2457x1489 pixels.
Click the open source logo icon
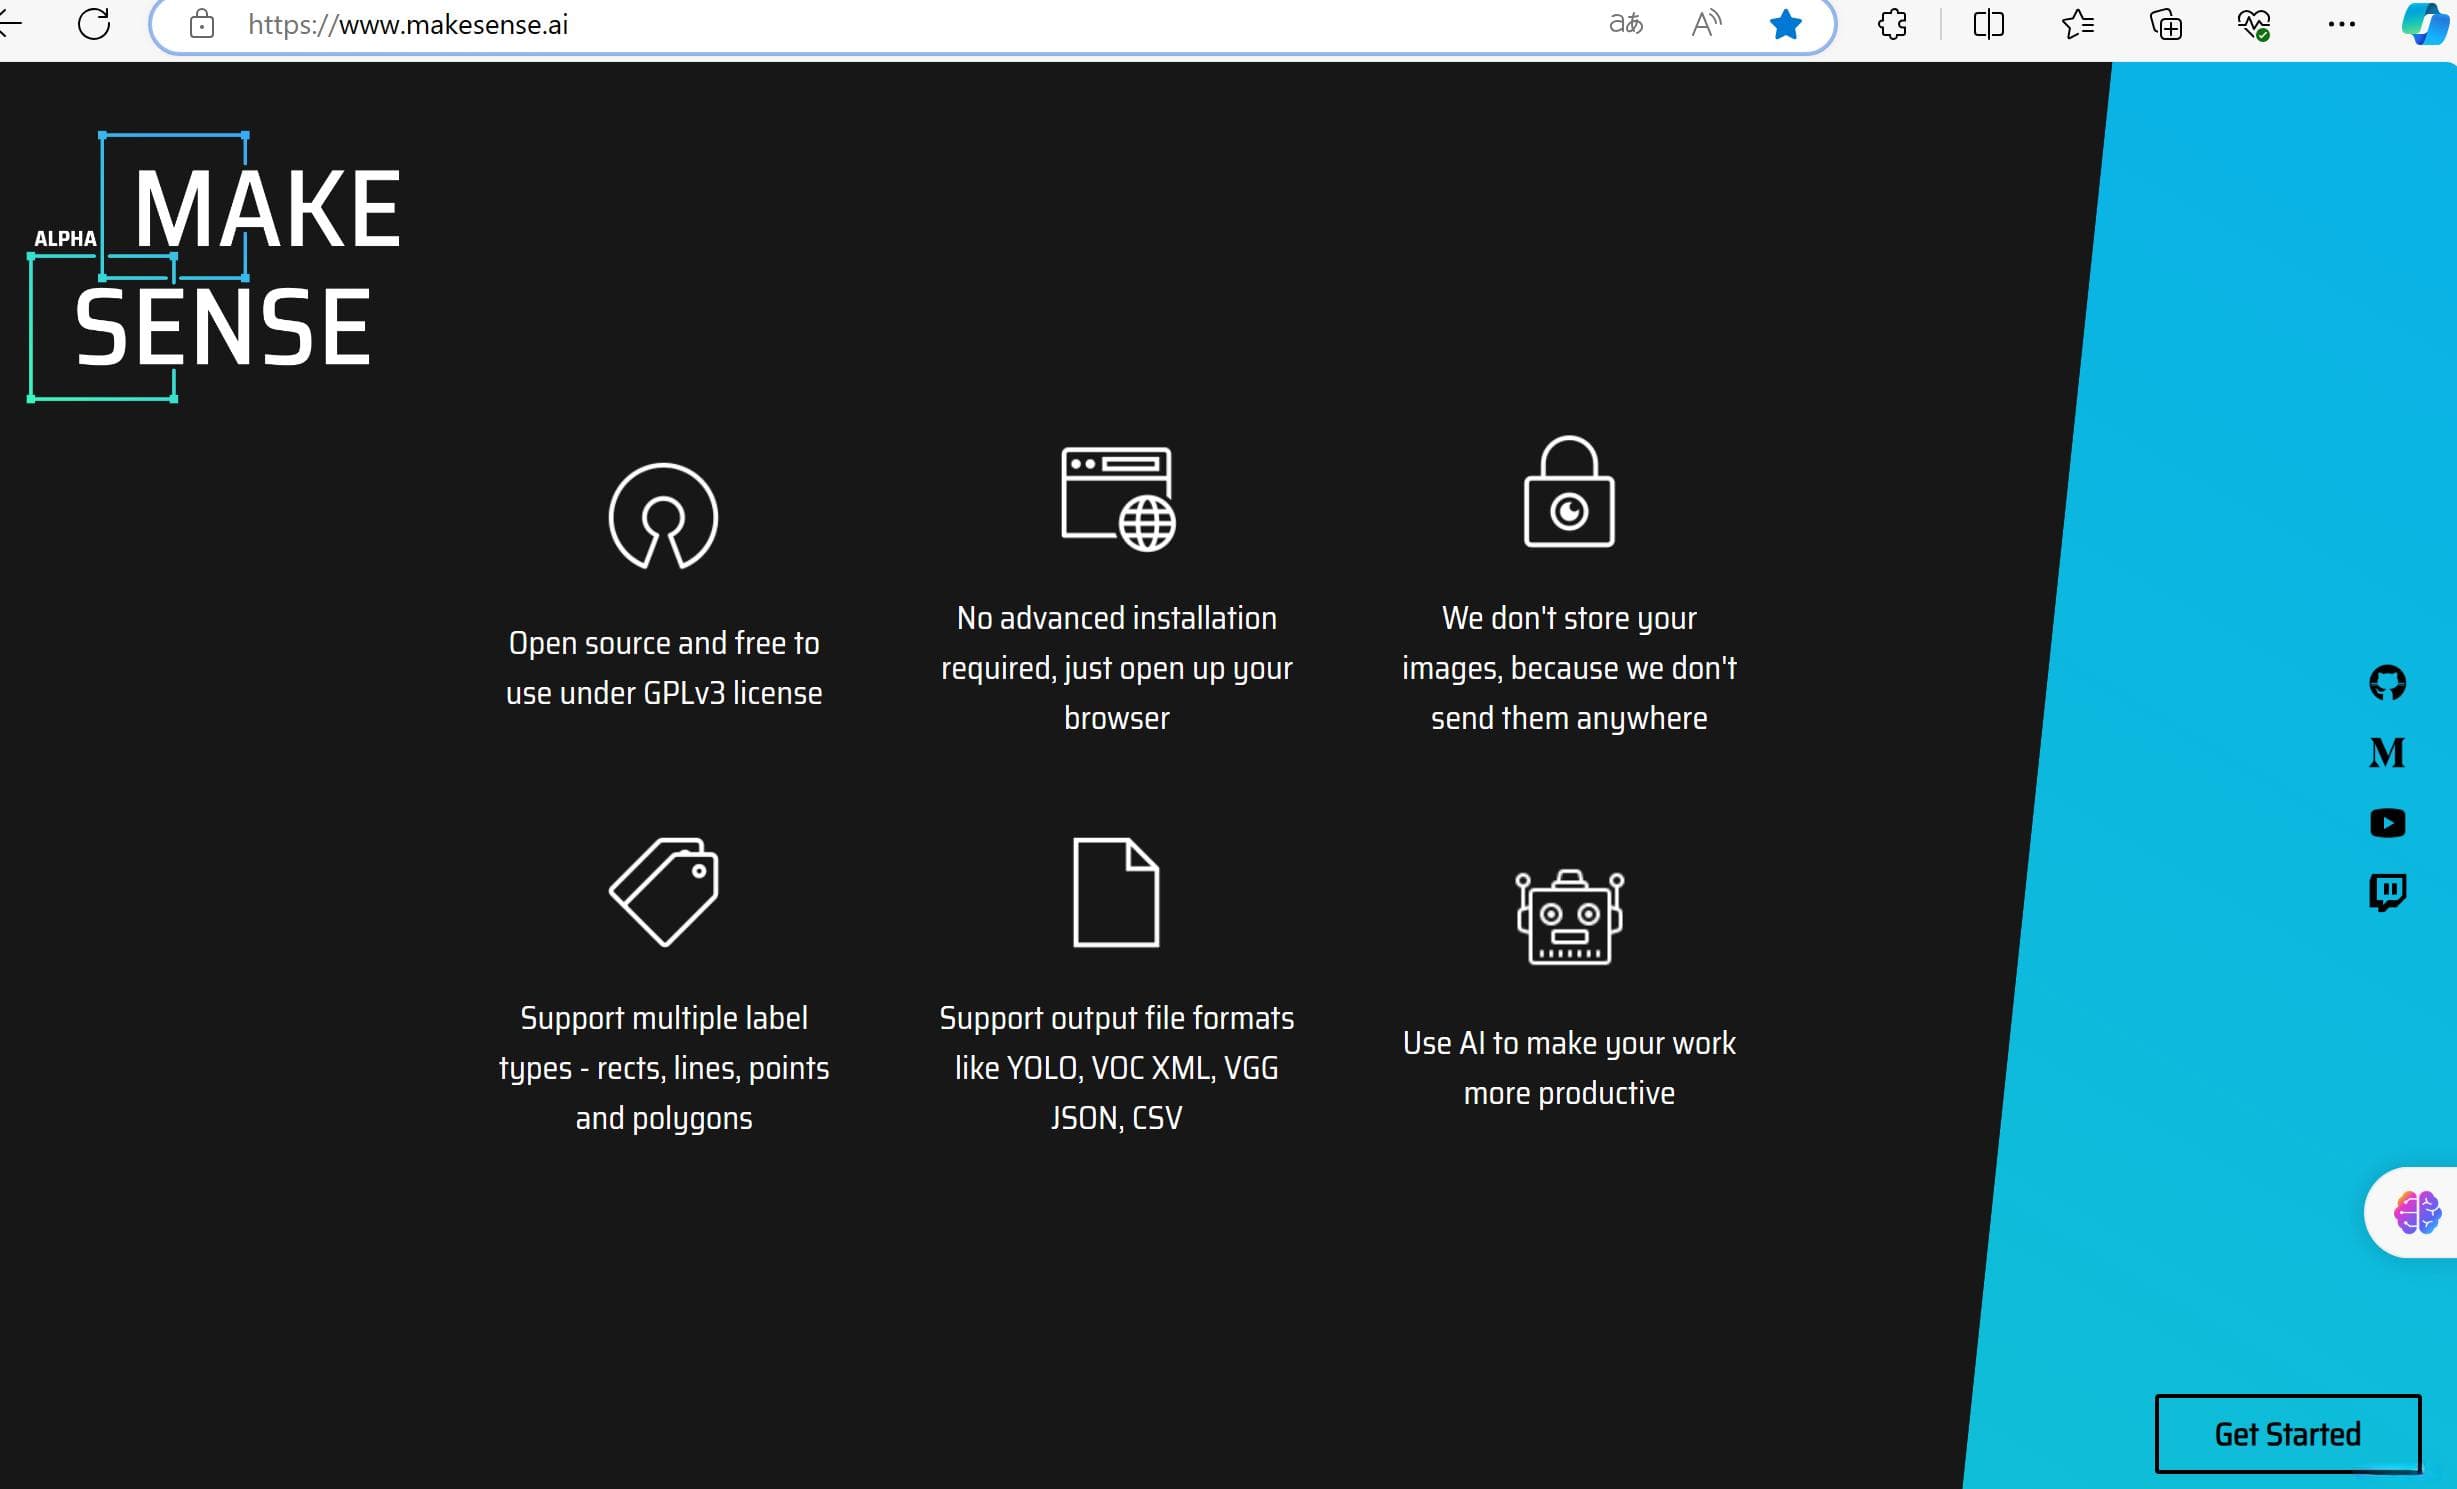coord(663,516)
